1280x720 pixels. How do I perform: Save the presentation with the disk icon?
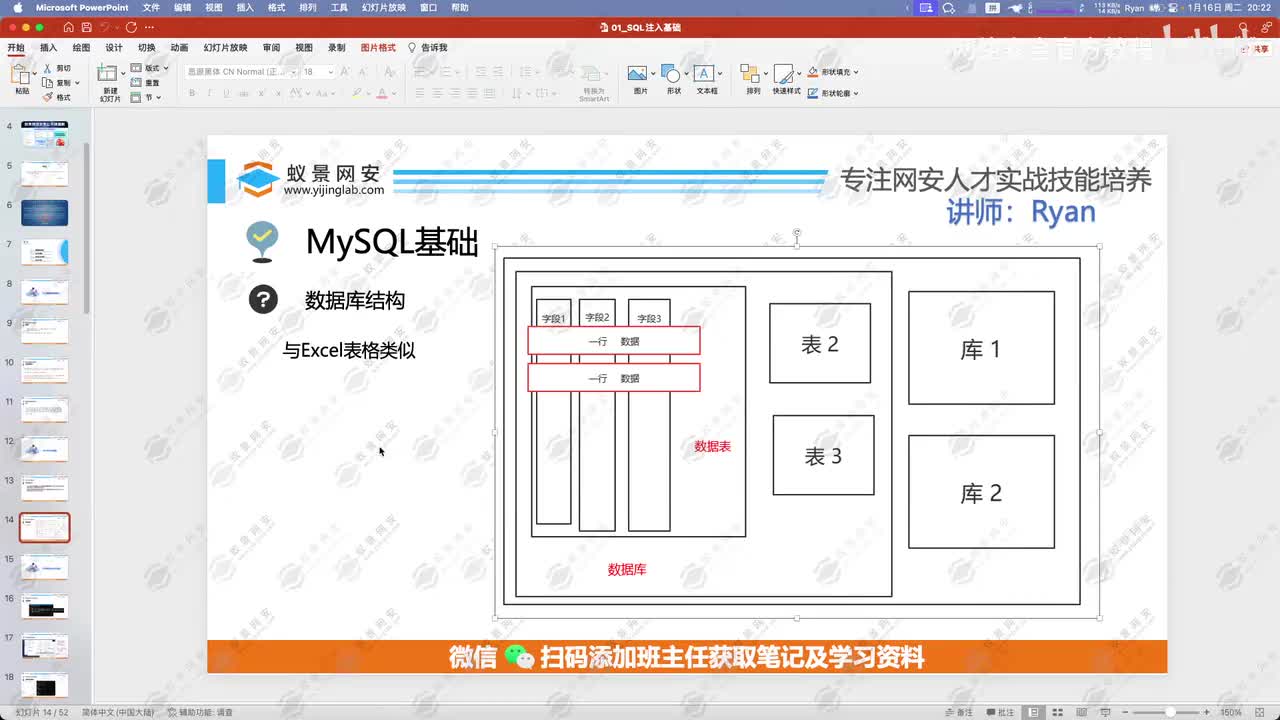87,27
